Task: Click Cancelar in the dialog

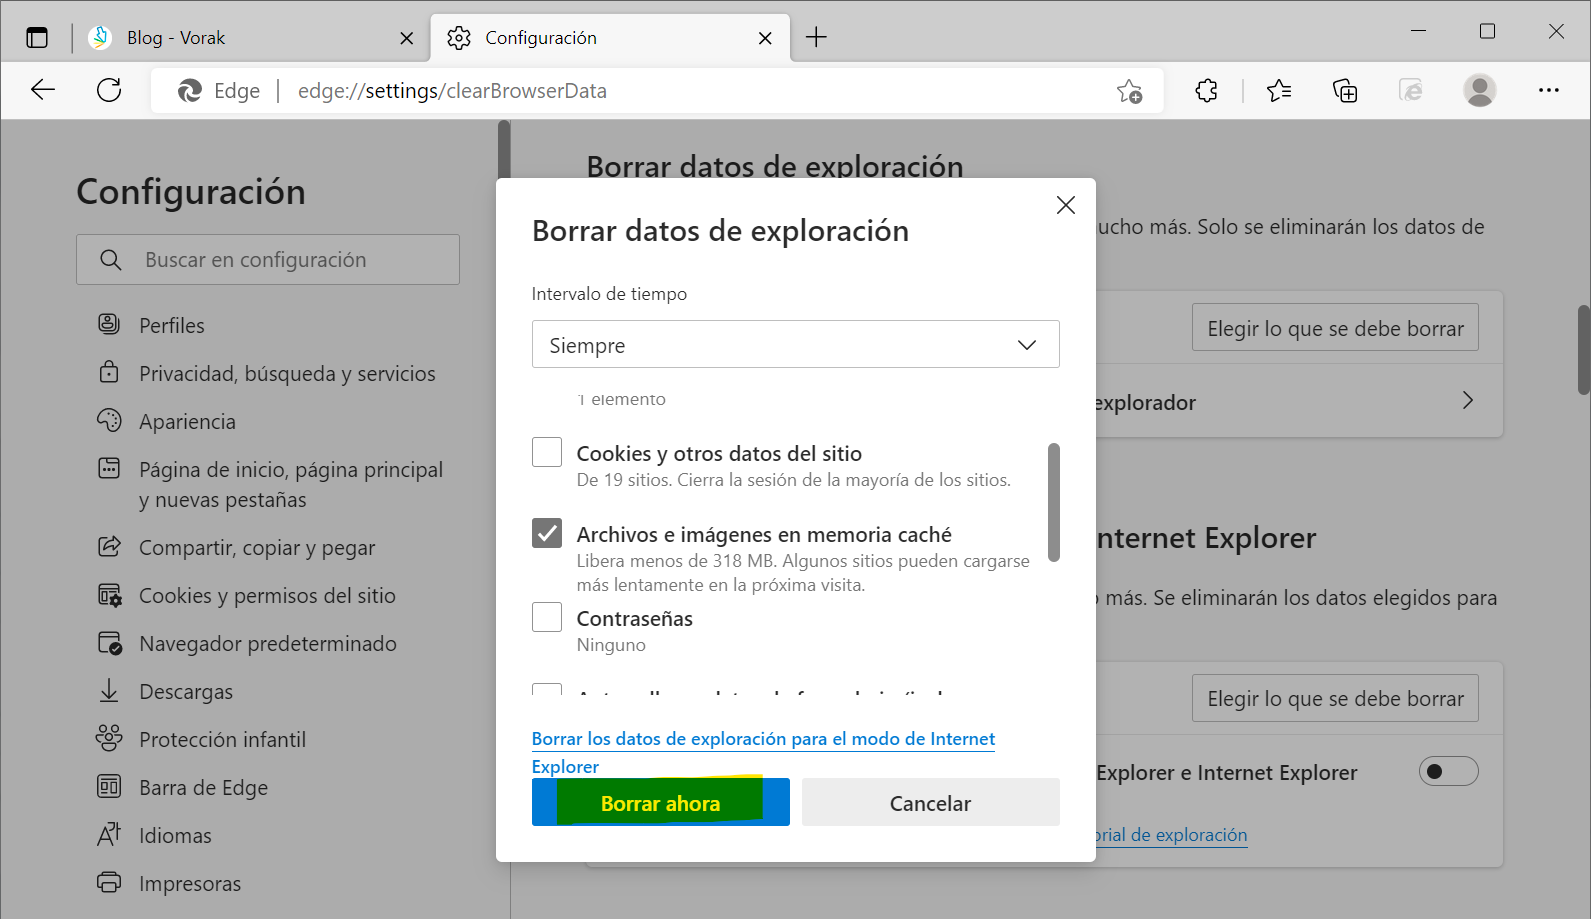Action: (930, 802)
